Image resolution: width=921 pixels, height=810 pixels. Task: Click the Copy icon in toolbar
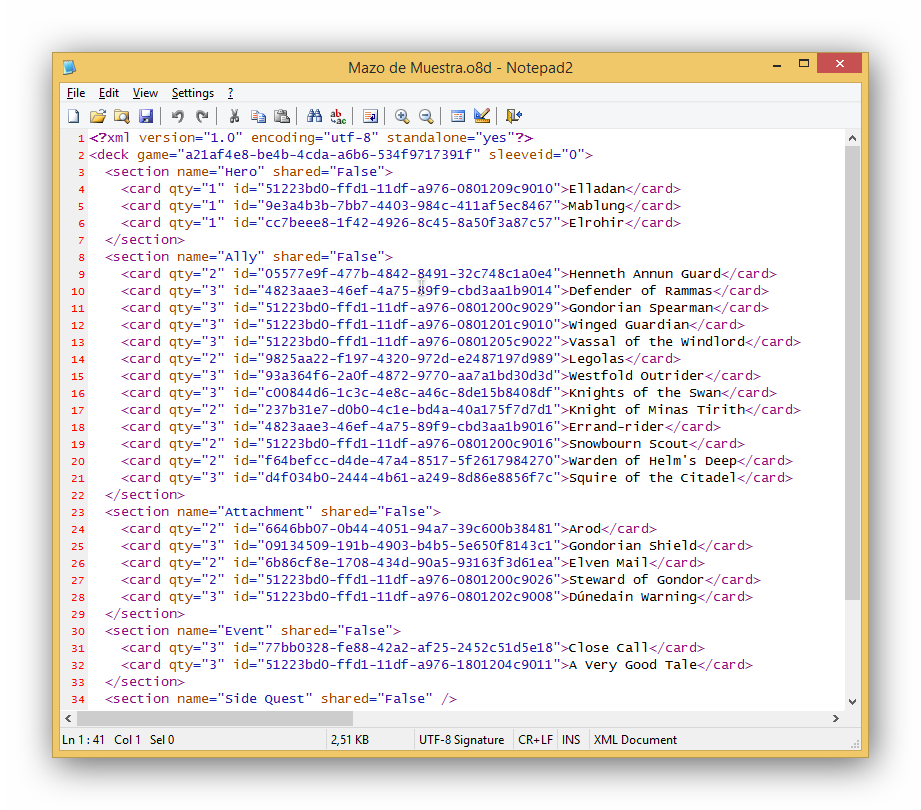(258, 116)
